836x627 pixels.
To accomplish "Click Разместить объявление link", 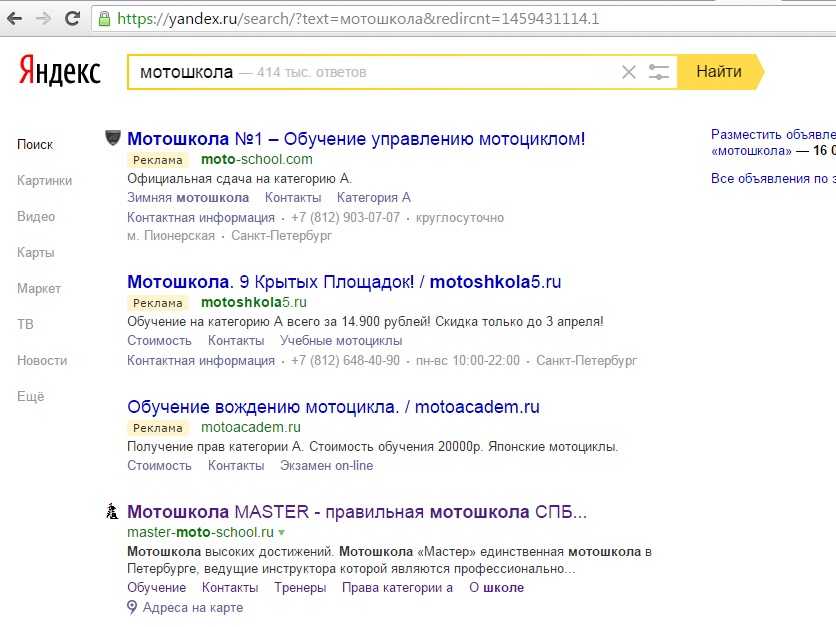I will click(x=773, y=142).
